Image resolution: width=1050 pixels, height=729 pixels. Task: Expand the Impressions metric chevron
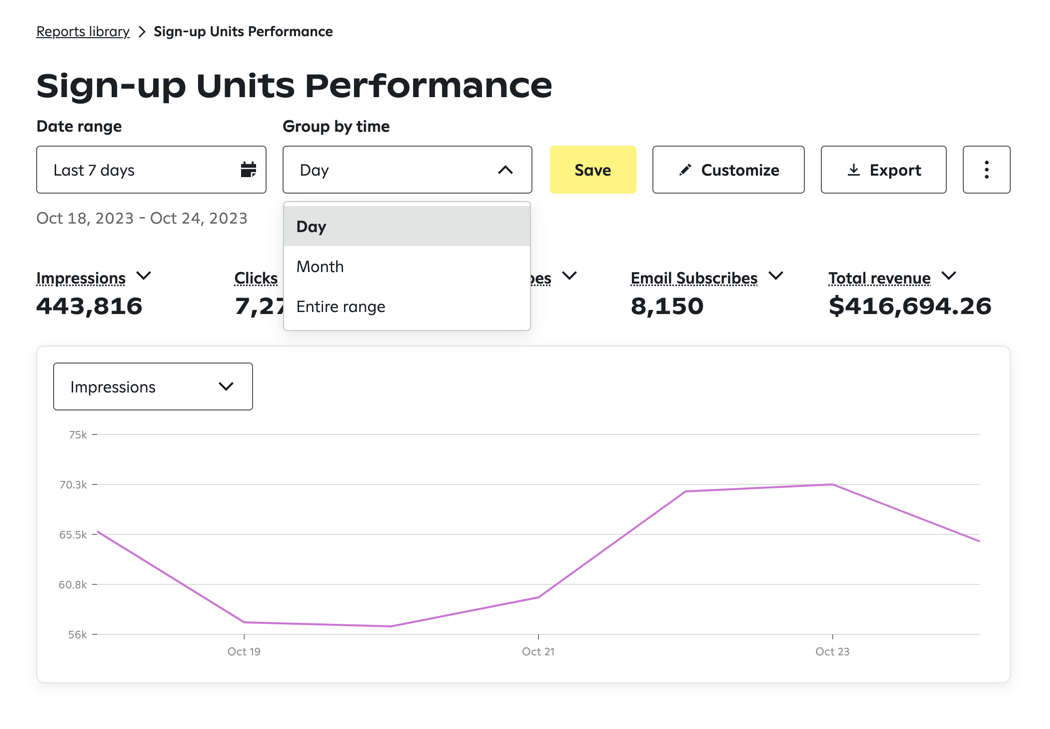pyautogui.click(x=144, y=276)
